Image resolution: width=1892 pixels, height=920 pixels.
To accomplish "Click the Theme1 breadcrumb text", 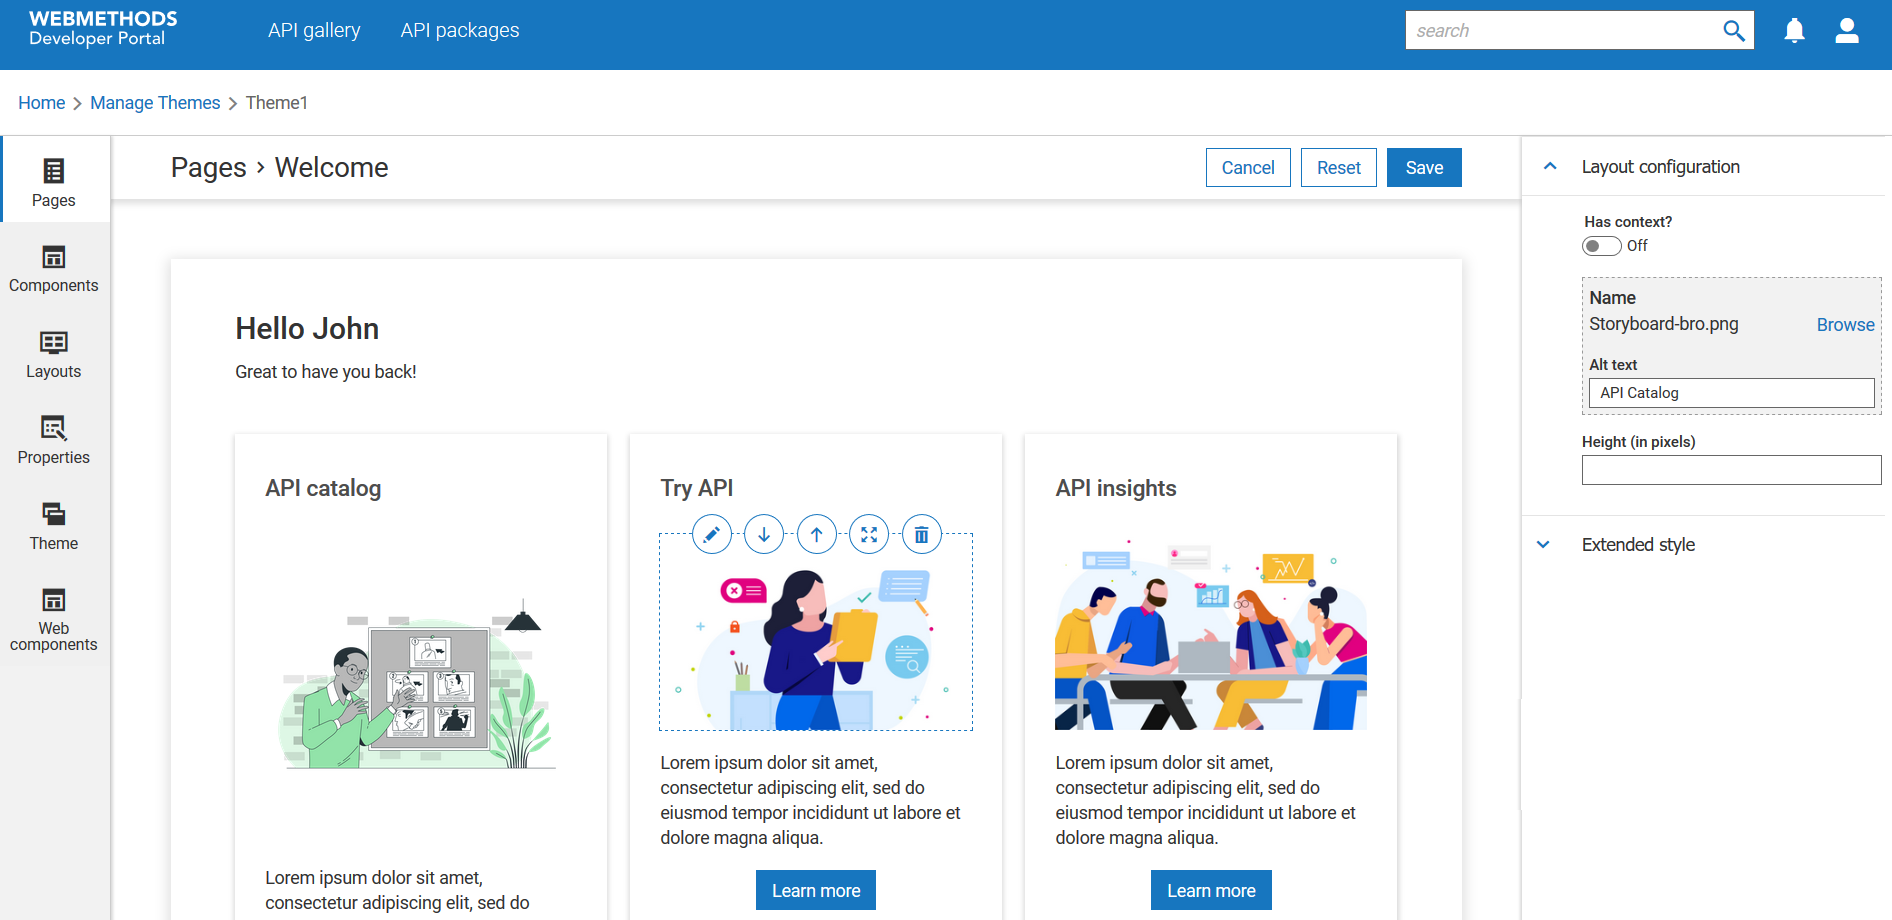I will tap(277, 103).
